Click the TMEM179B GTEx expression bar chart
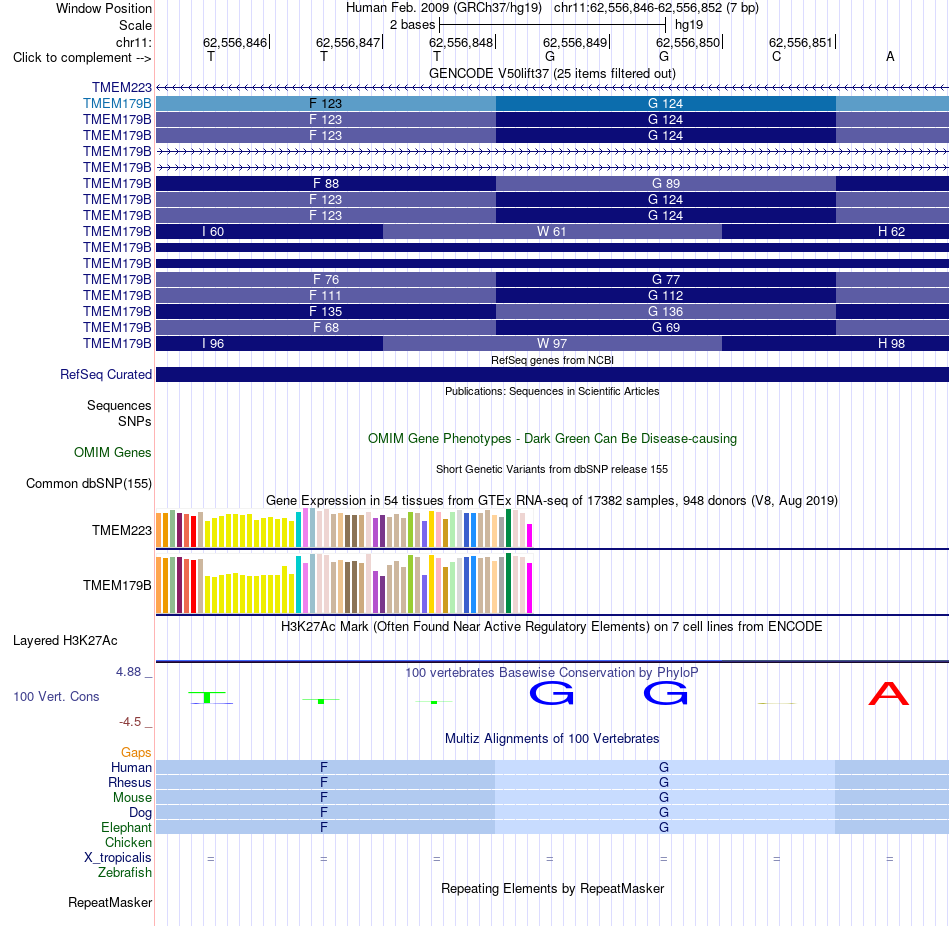 [344, 583]
